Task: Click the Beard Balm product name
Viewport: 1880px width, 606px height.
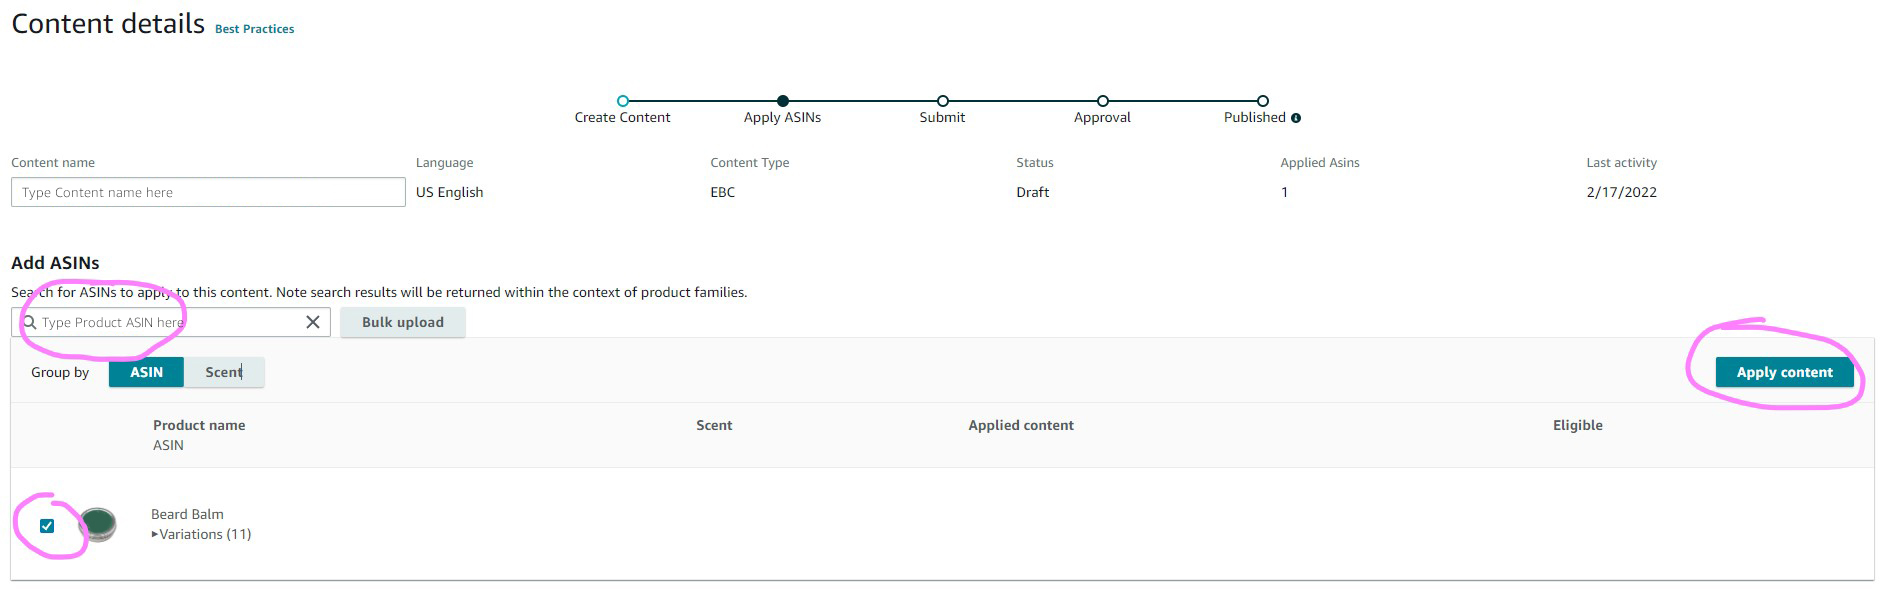Action: (x=187, y=514)
